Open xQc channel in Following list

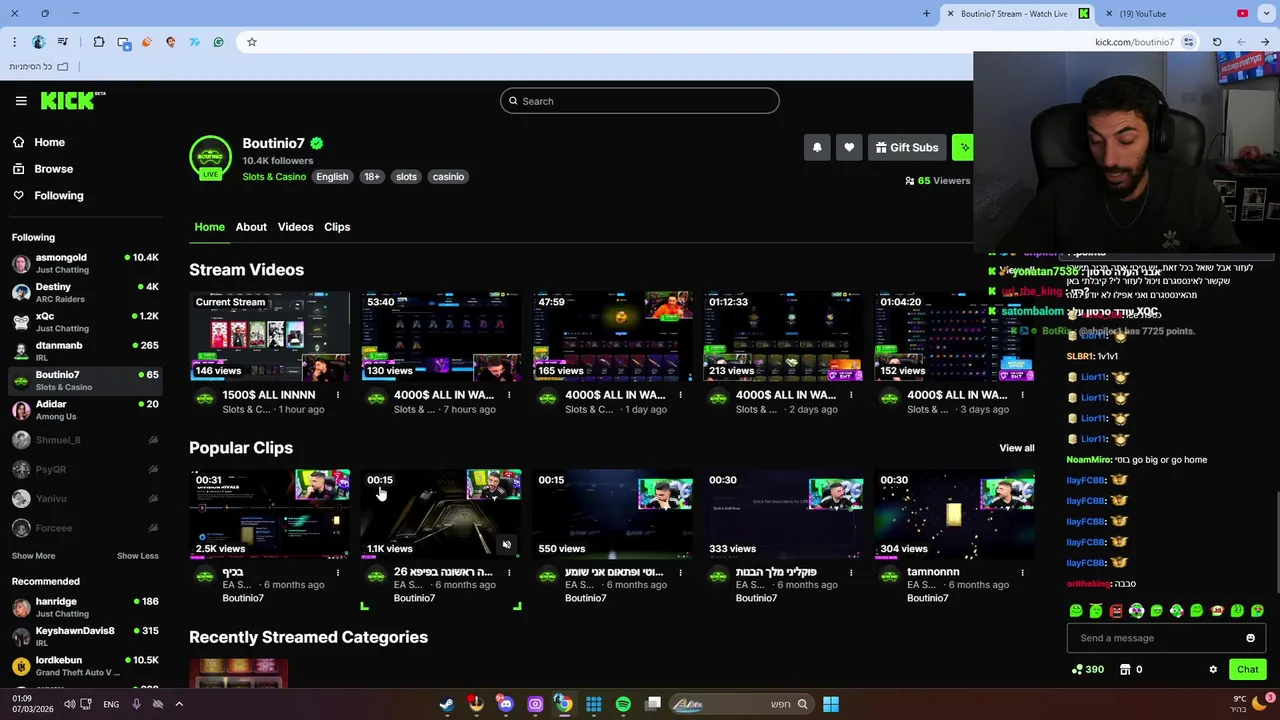pos(85,322)
